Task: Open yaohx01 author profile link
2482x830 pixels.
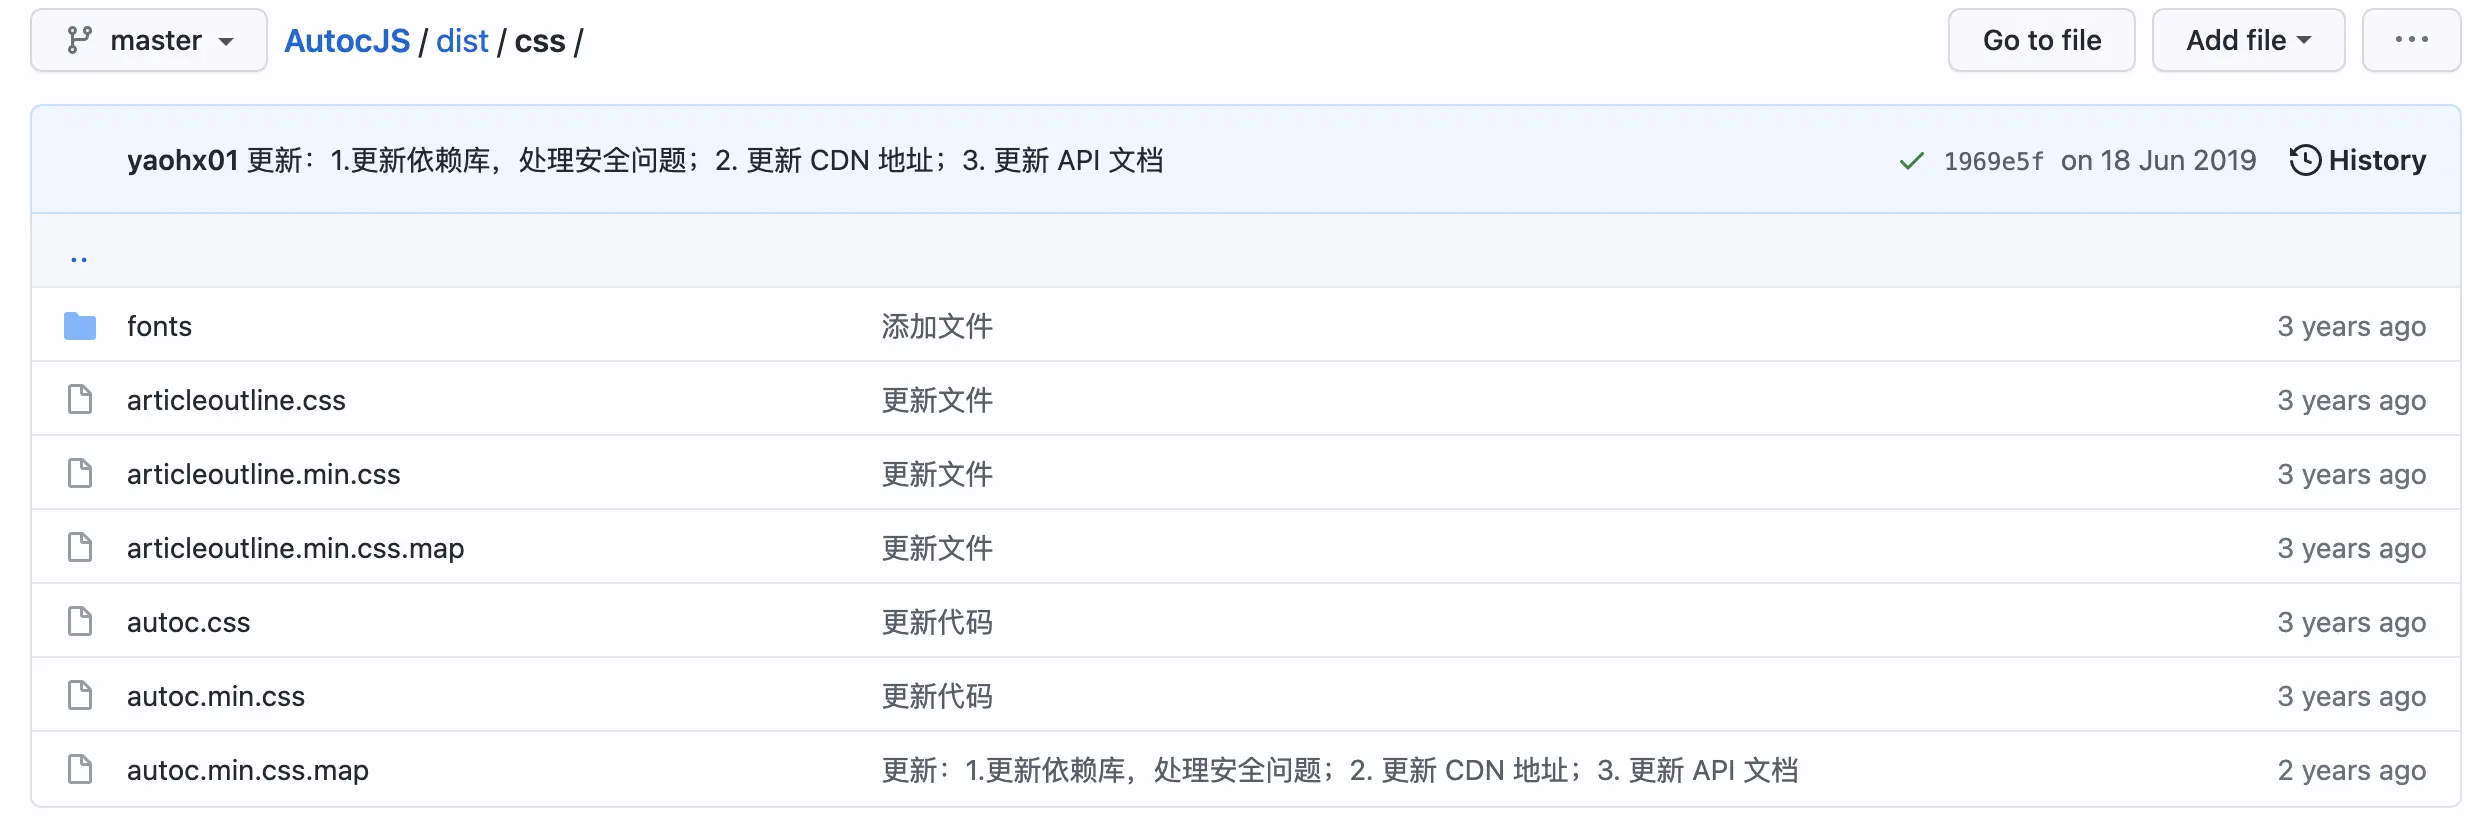Action: click(x=182, y=160)
